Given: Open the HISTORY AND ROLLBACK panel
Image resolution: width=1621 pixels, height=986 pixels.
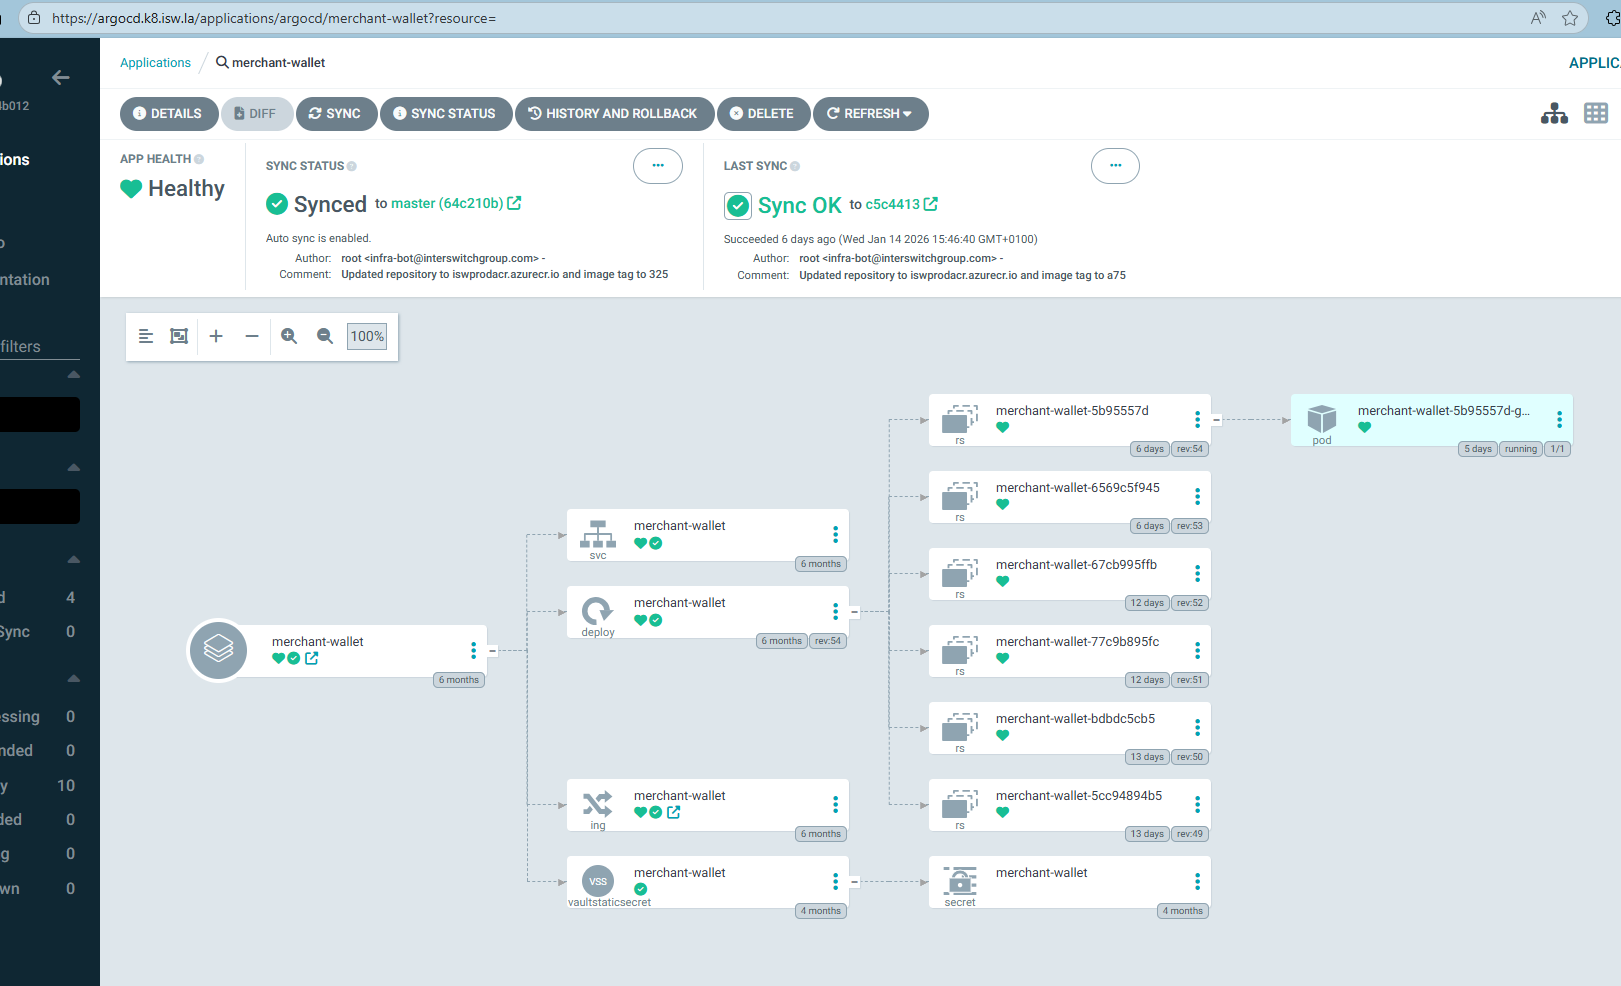Looking at the screenshot, I should (613, 114).
